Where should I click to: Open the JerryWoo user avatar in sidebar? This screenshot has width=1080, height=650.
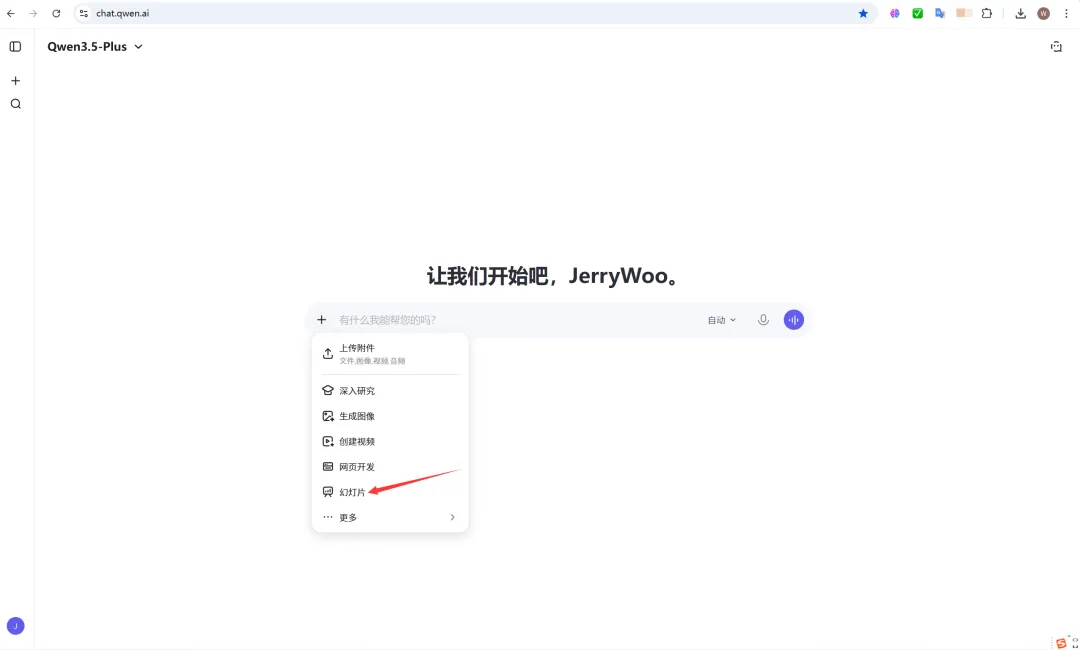[15, 626]
